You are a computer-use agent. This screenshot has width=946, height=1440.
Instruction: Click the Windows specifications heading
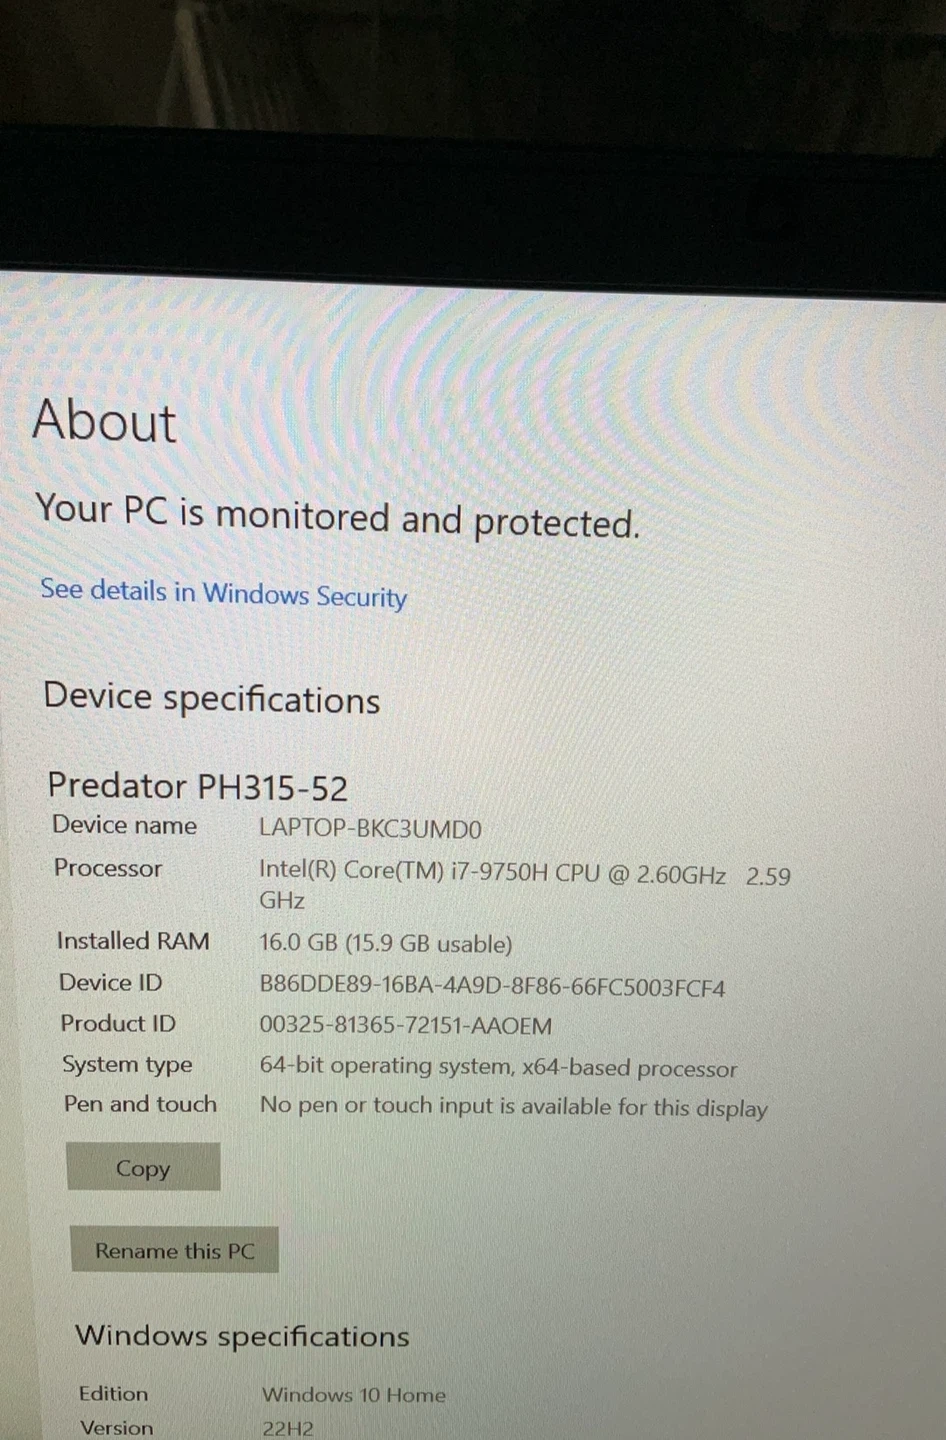click(x=242, y=1336)
